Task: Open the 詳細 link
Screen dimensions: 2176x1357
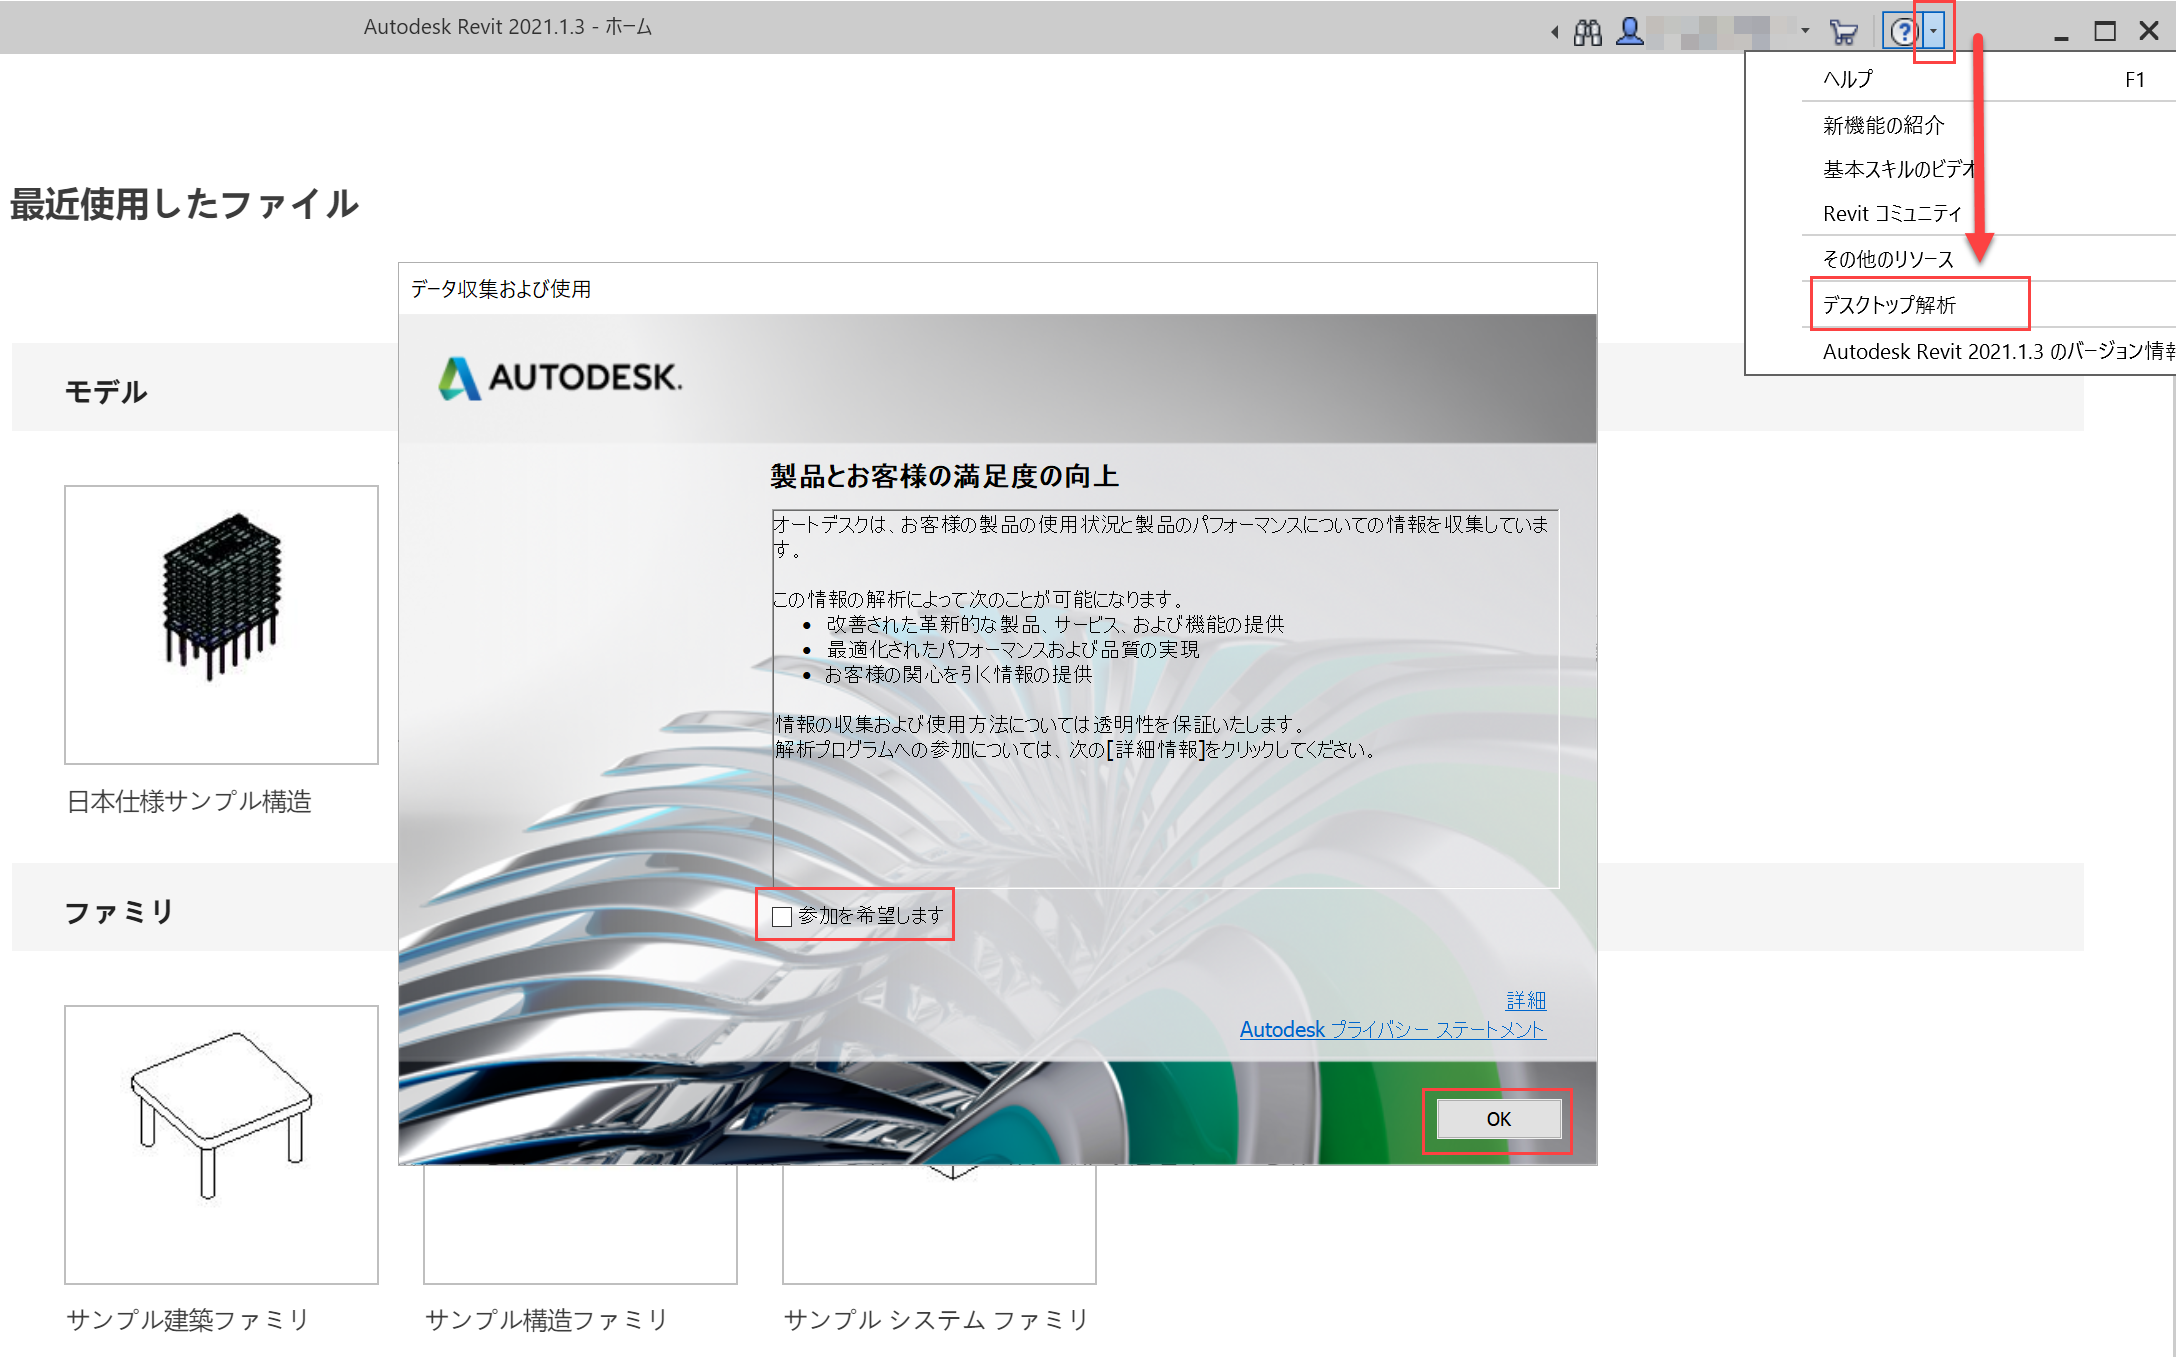Action: pyautogui.click(x=1525, y=1000)
